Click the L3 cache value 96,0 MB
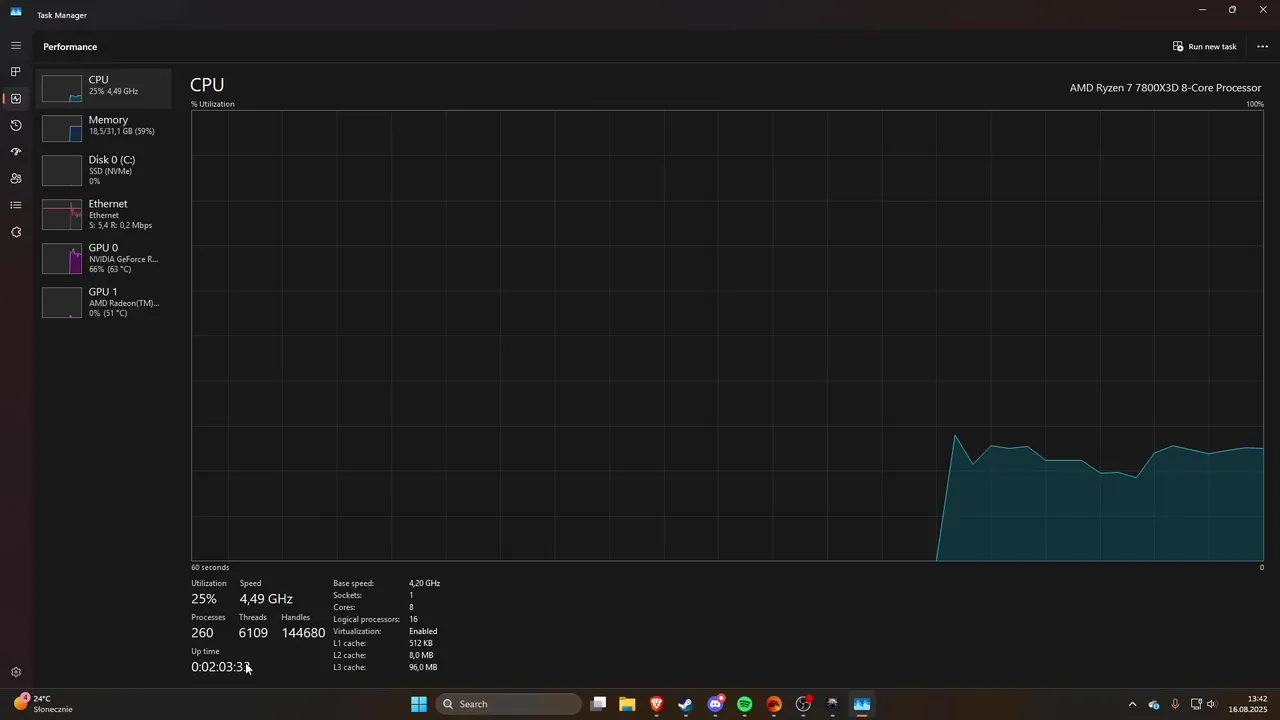The image size is (1280, 720). tap(423, 667)
